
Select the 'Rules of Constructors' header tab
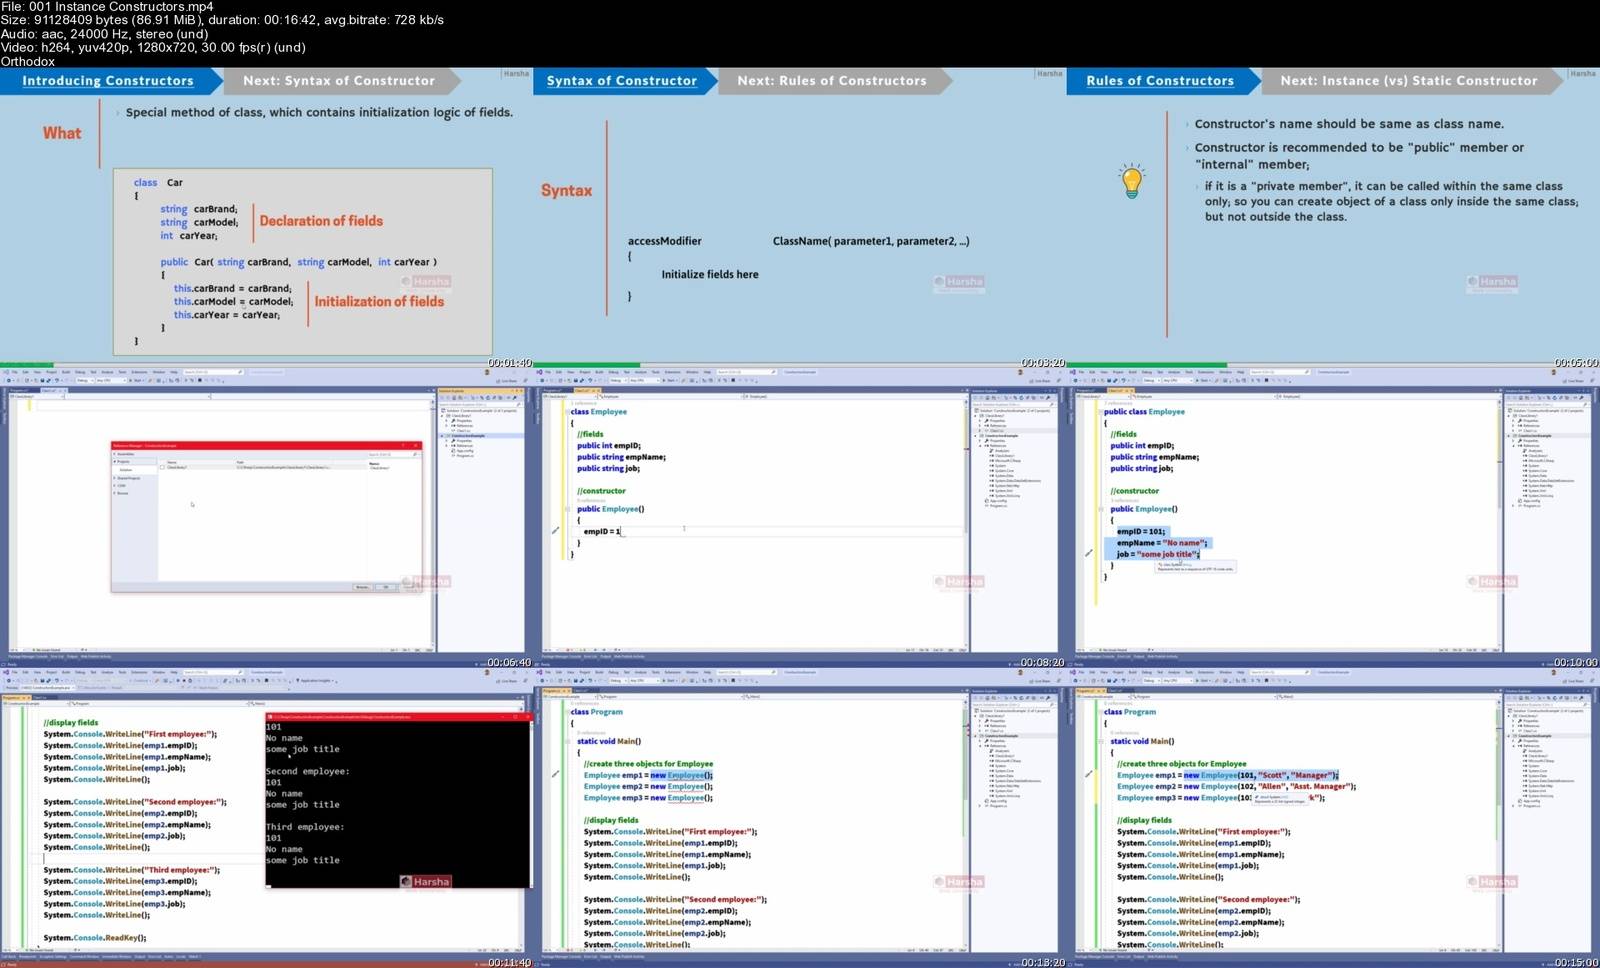click(x=1160, y=81)
